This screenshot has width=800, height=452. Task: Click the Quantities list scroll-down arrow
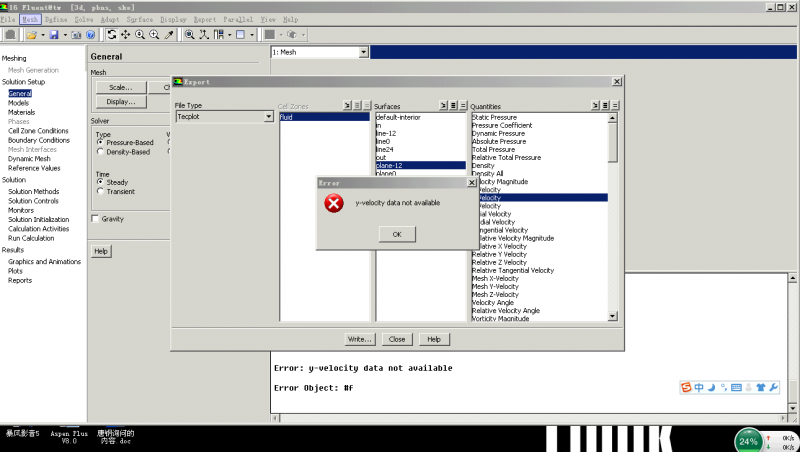point(613,317)
